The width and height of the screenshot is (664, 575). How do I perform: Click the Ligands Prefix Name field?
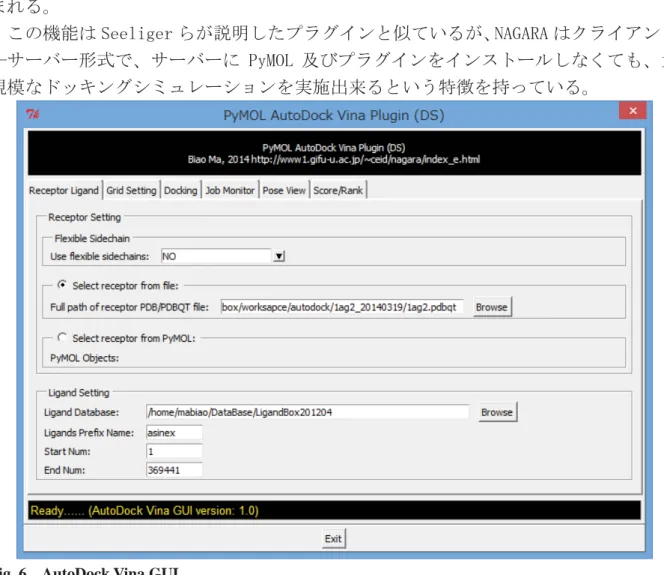tap(174, 433)
